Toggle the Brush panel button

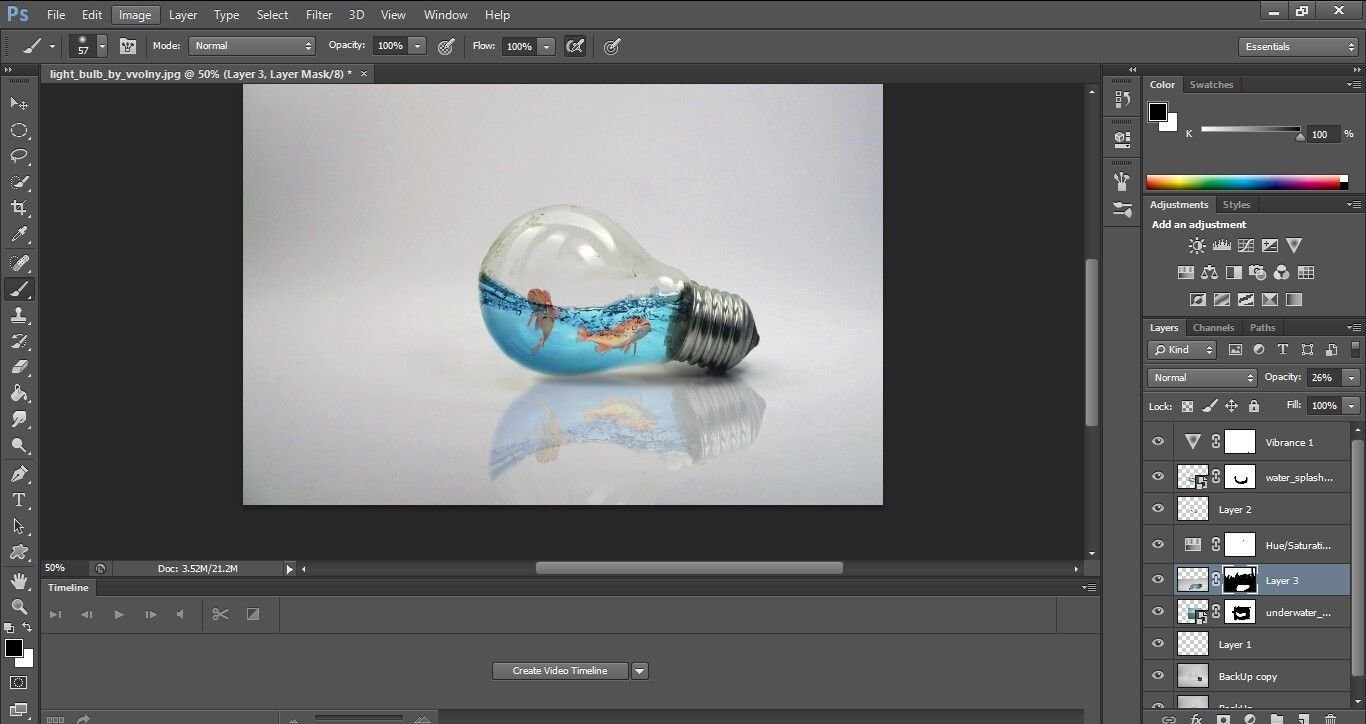coord(127,46)
